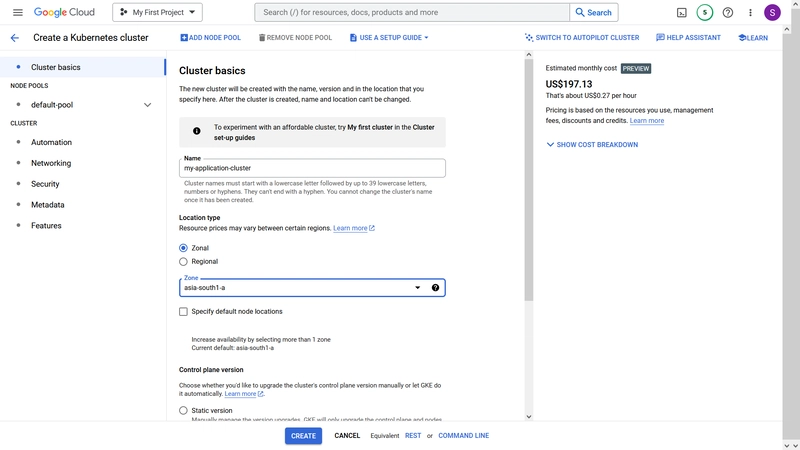Viewport: 800px width, 450px height.
Task: Select the Static version radio button
Action: click(183, 411)
